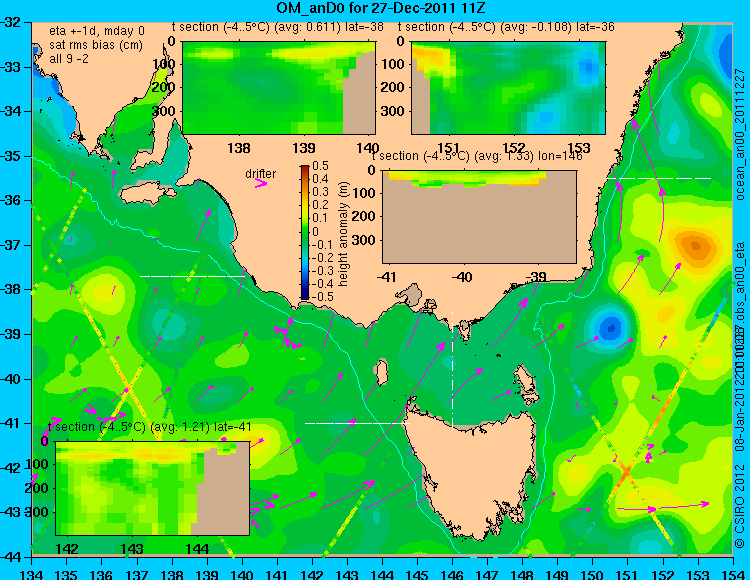Click the -38 latitude axis label

point(11,290)
